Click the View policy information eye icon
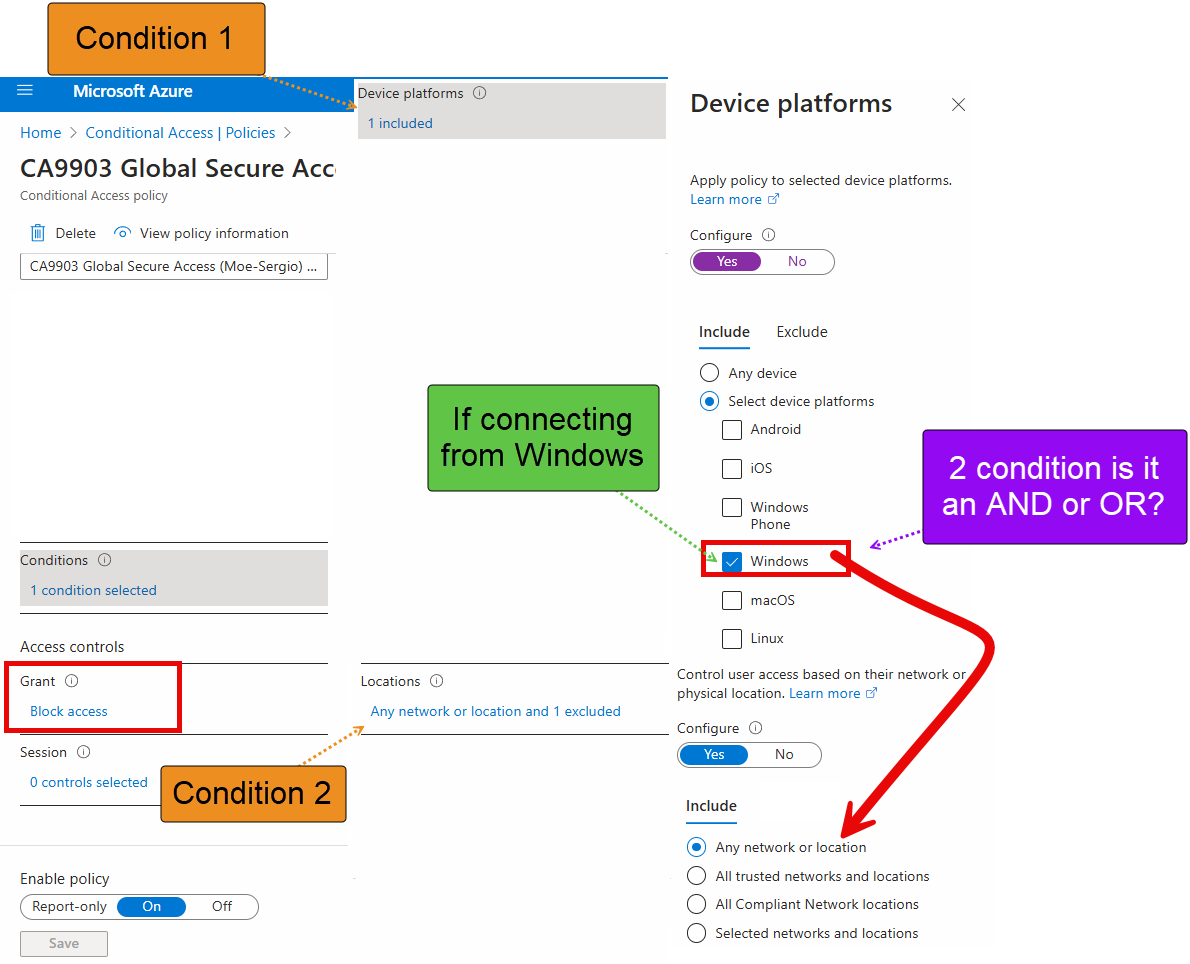The height and width of the screenshot is (964, 1190). point(122,232)
